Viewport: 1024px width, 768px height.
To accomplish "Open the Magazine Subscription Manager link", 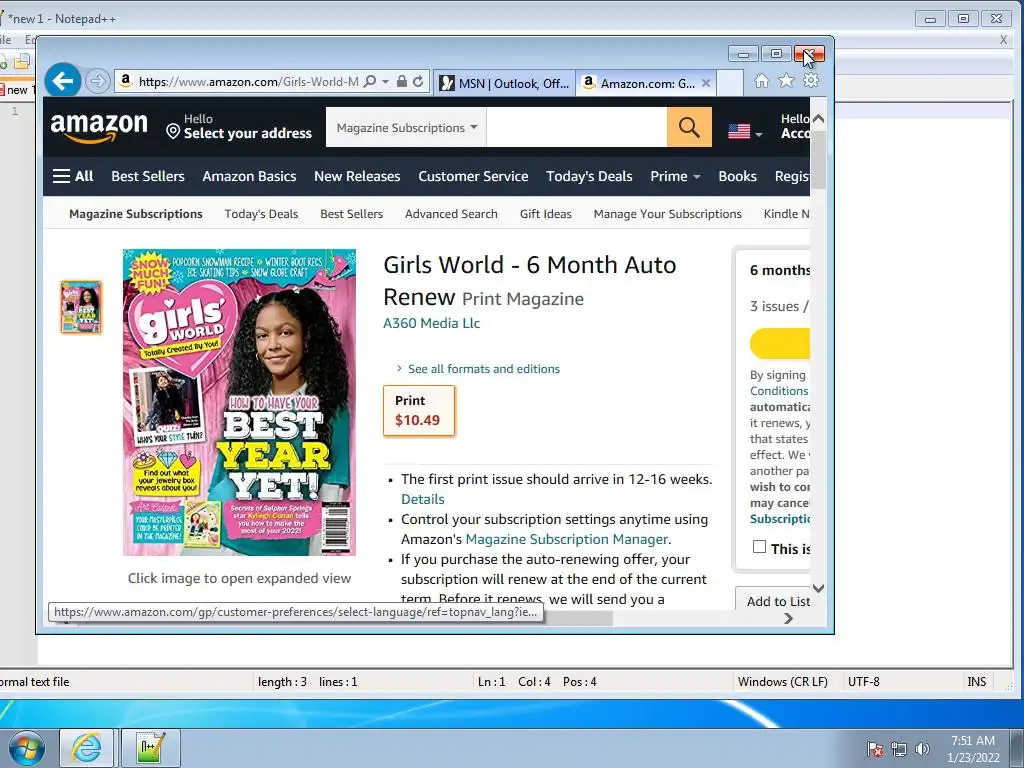I will [x=566, y=539].
